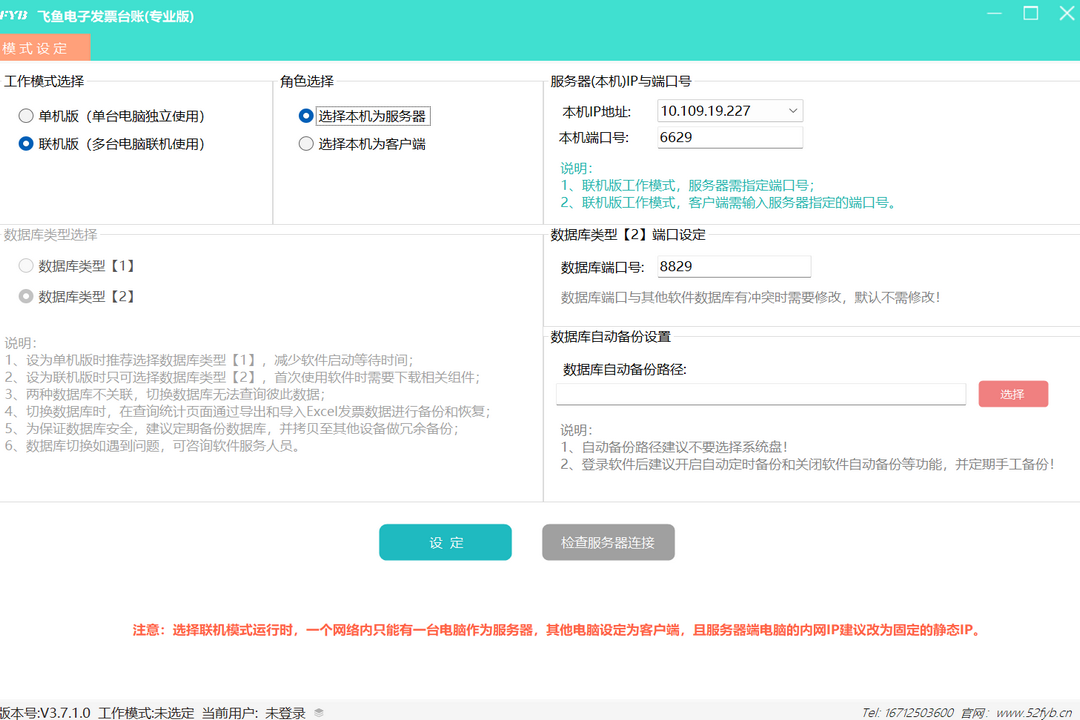Click inside the 本机端口号 field
The width and height of the screenshot is (1080, 720).
[730, 137]
